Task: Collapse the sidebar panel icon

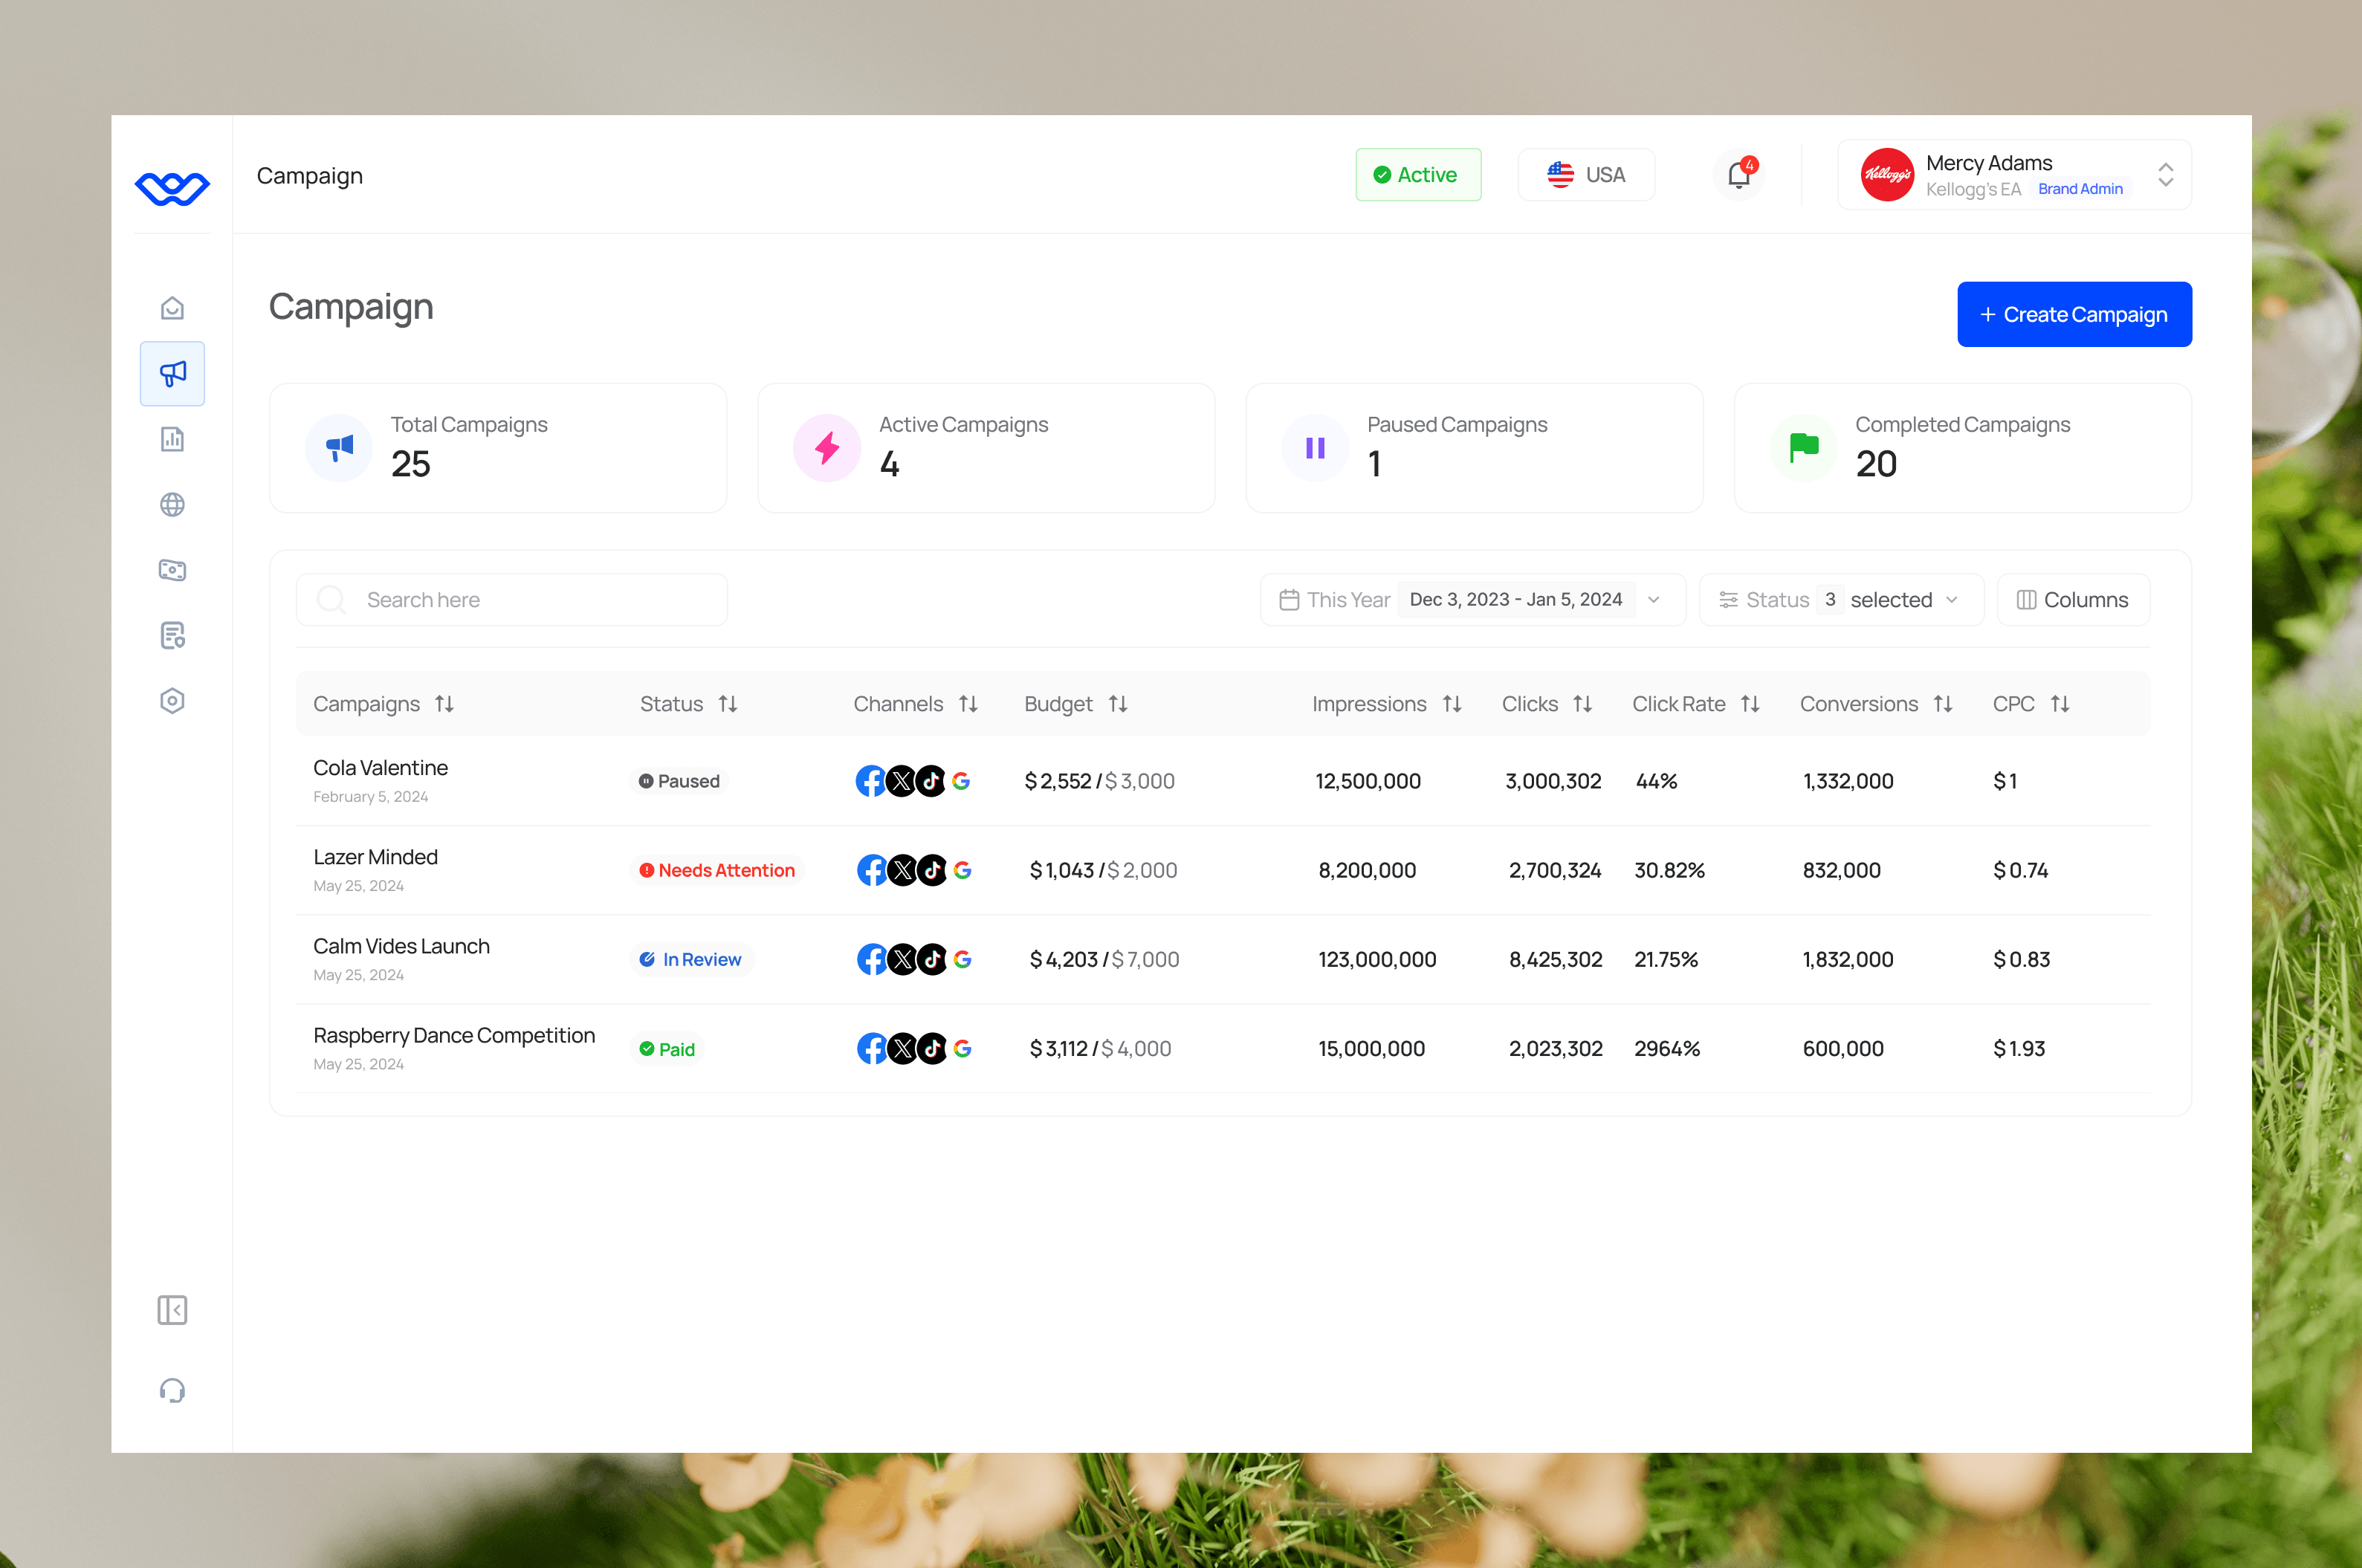Action: [172, 1310]
